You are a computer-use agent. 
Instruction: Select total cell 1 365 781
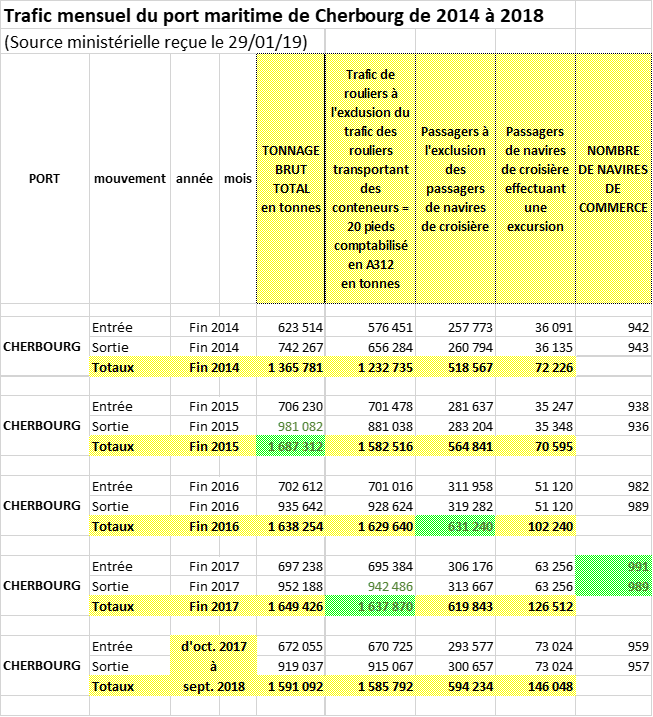point(291,367)
